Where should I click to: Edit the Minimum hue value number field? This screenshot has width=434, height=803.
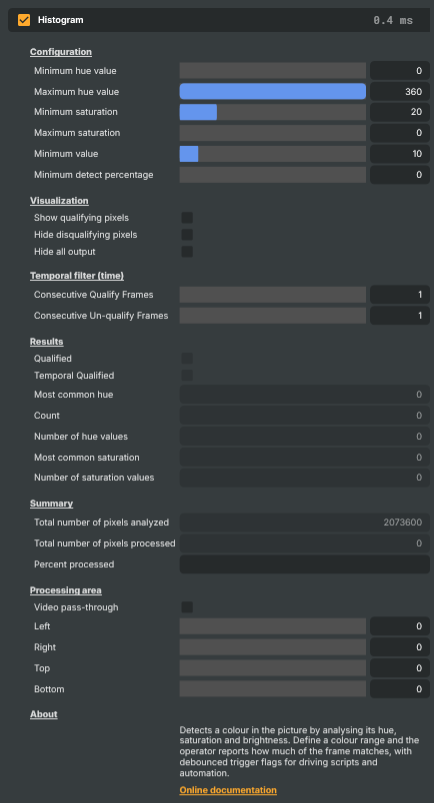pos(400,71)
